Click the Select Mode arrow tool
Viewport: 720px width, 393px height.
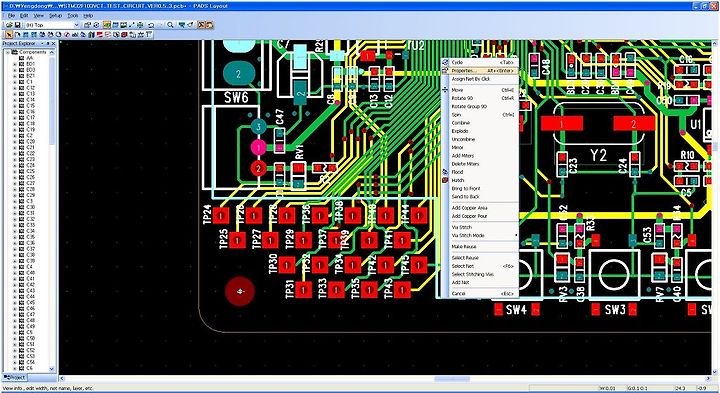tap(9, 34)
